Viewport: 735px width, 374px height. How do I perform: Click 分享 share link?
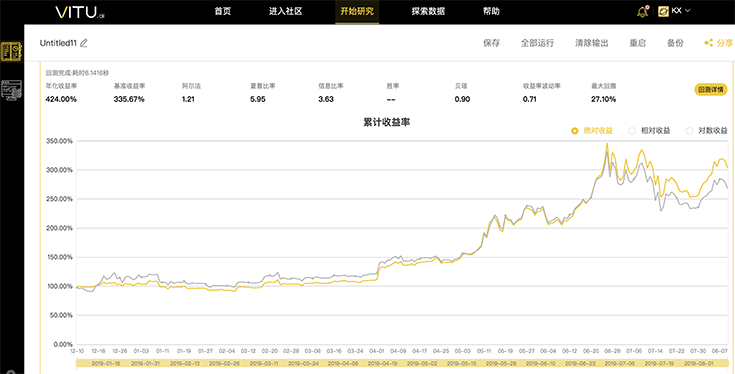[725, 43]
